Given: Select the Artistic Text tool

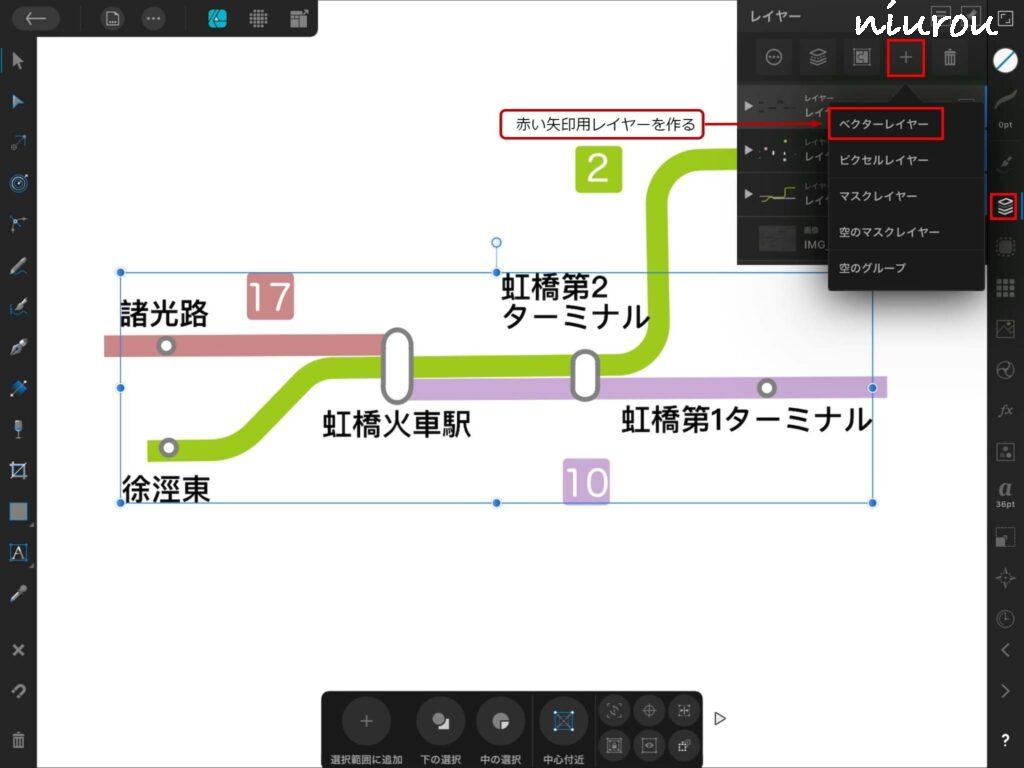Looking at the screenshot, I should tap(18, 552).
